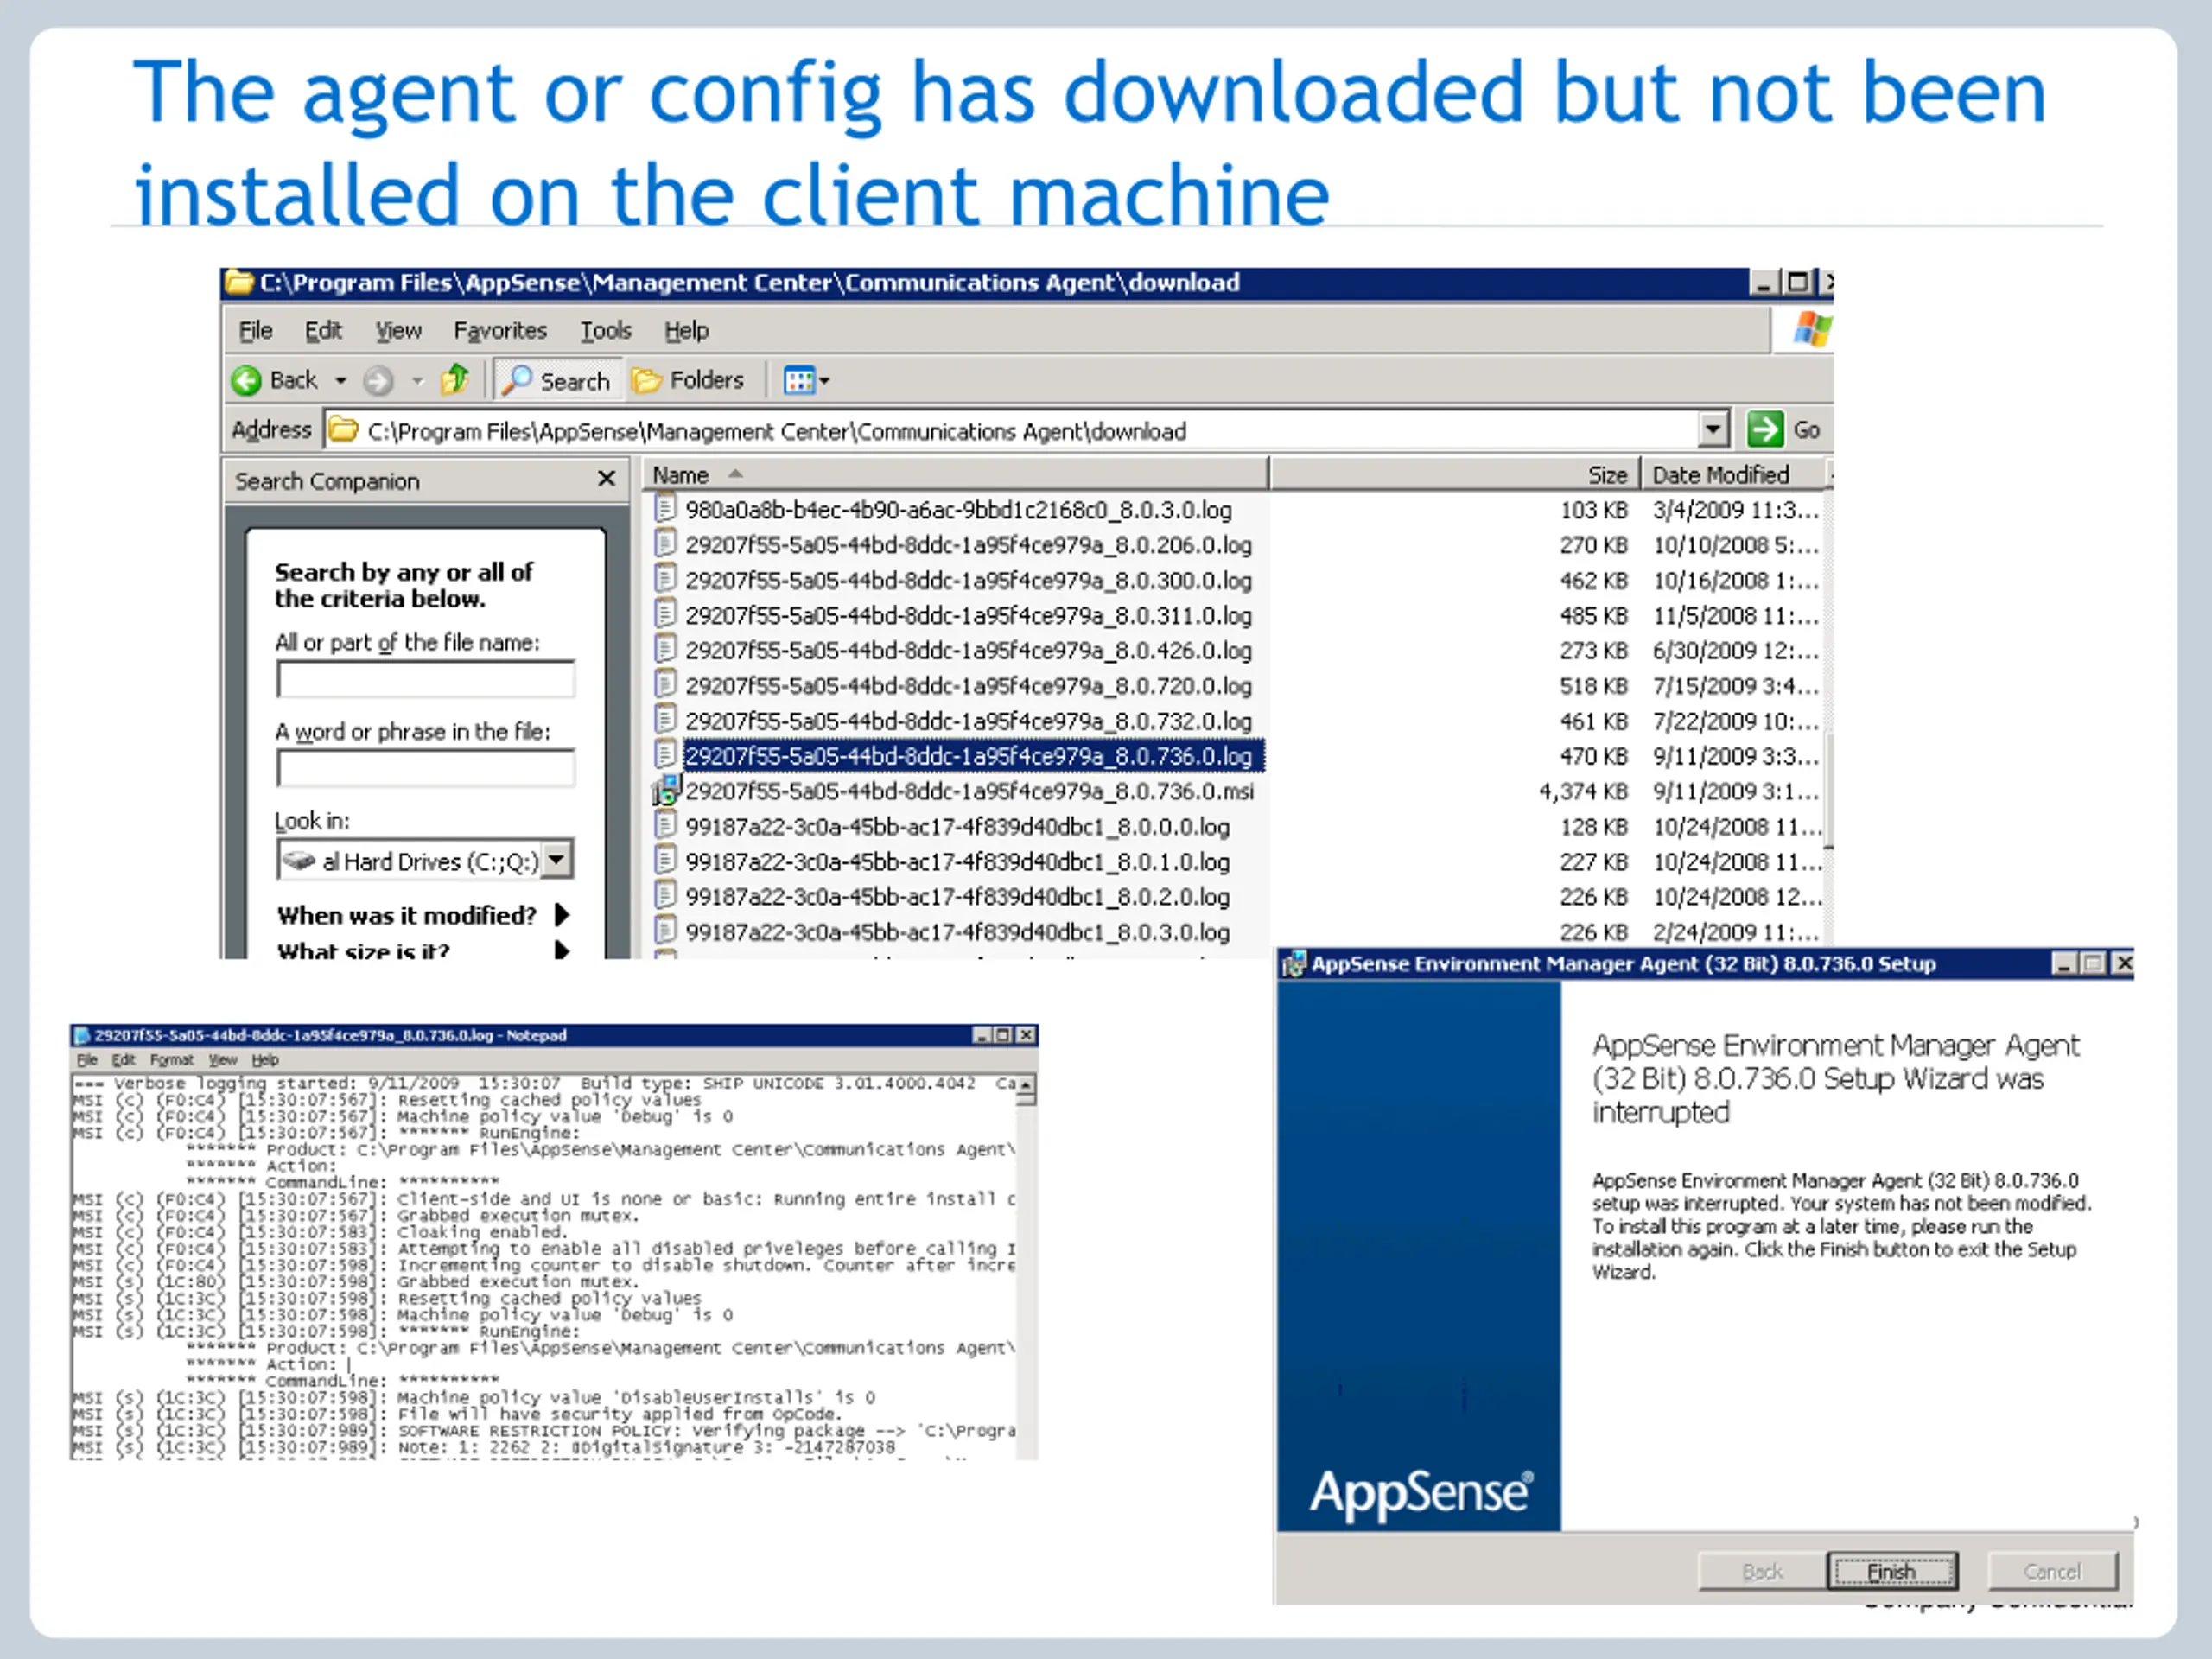Close the Search Companion pane
The image size is (2212, 1659).
point(606,479)
